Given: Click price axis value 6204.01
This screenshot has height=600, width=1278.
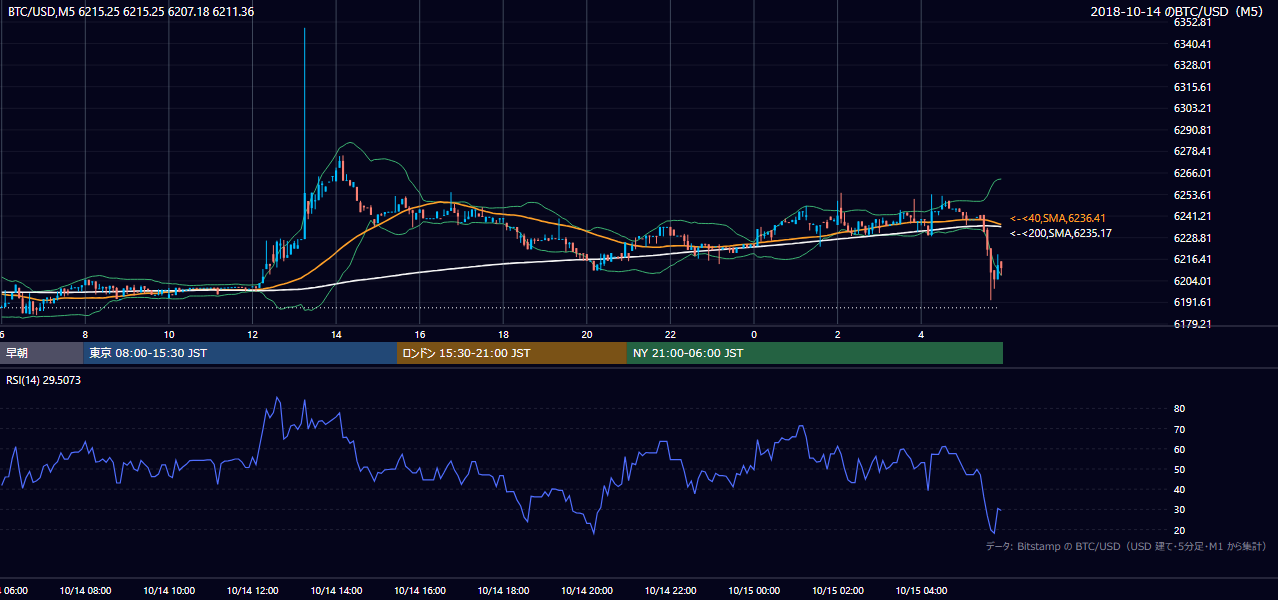Looking at the screenshot, I should tap(1193, 281).
